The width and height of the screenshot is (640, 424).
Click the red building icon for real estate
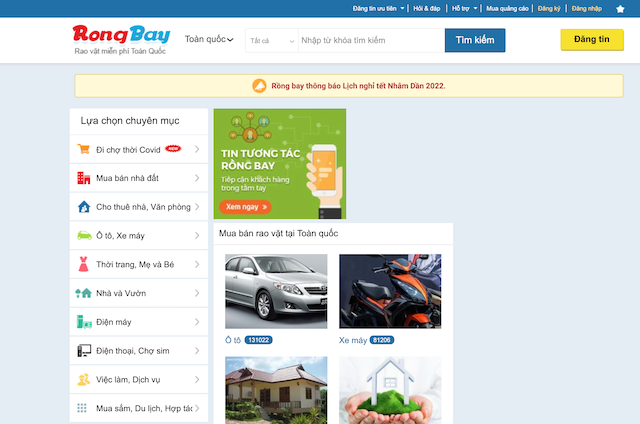pos(84,179)
